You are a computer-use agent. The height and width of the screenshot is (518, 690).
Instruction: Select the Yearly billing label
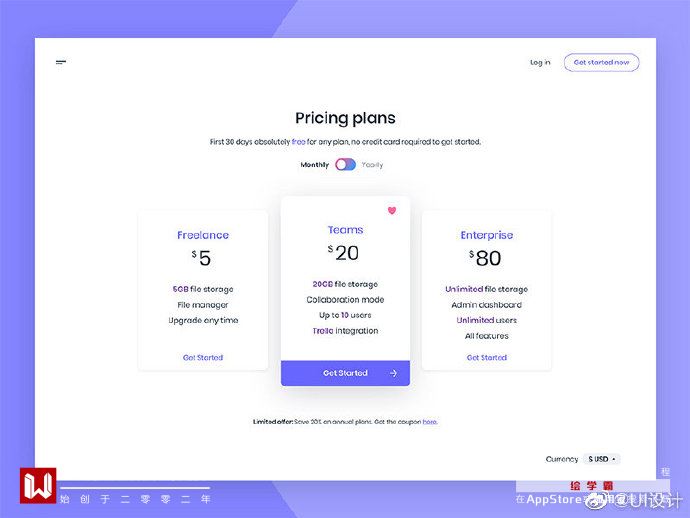pos(372,165)
